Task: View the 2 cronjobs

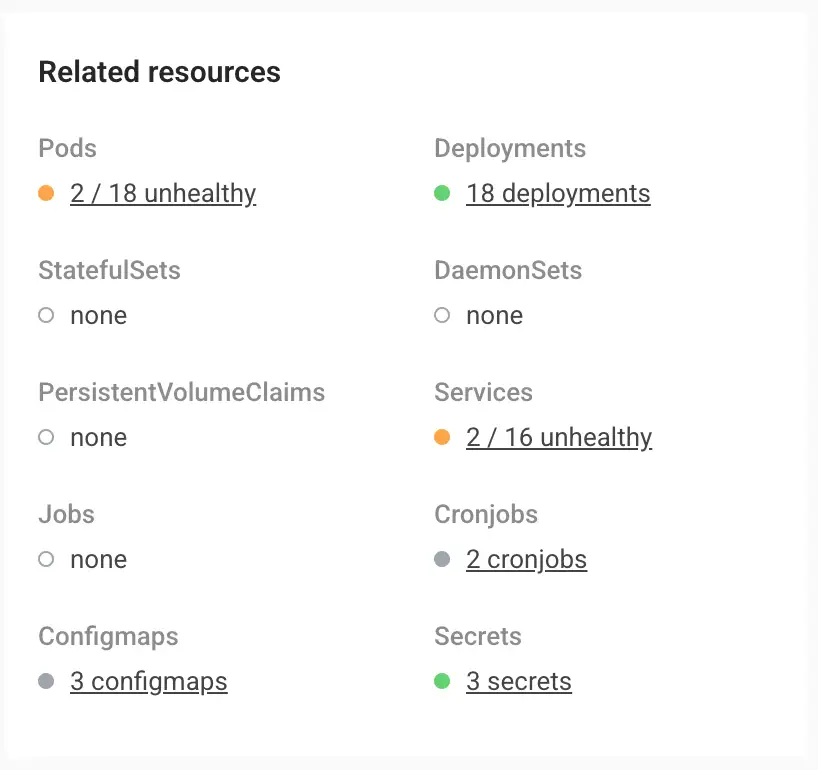Action: [x=526, y=559]
